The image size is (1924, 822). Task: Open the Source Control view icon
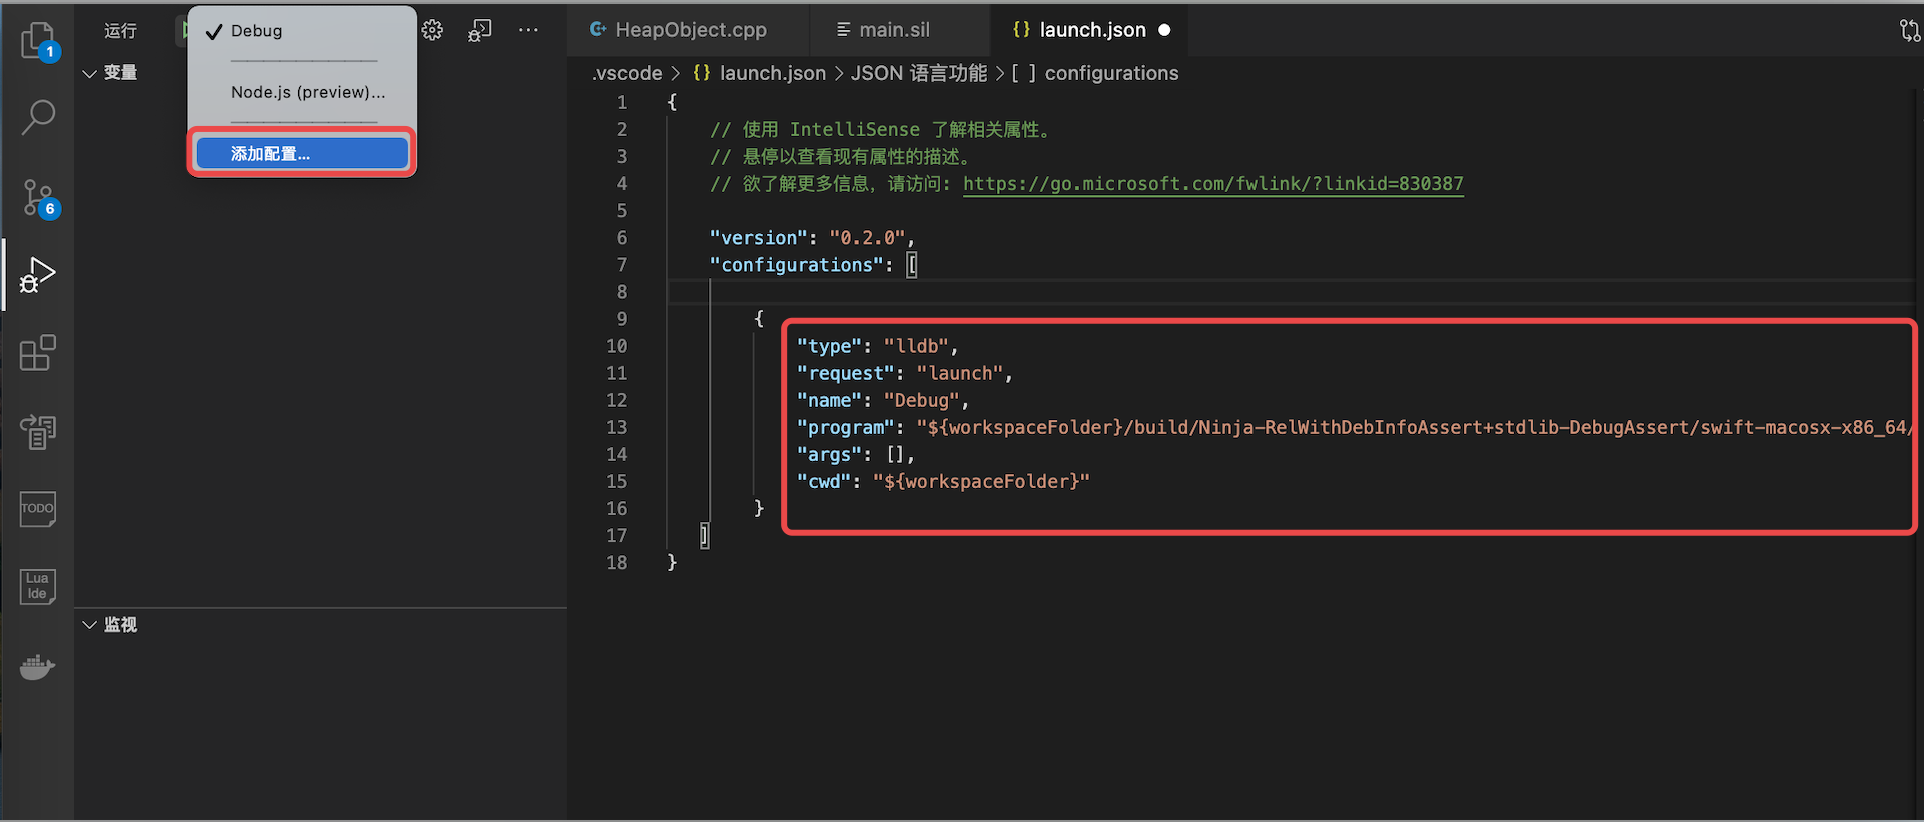38,198
